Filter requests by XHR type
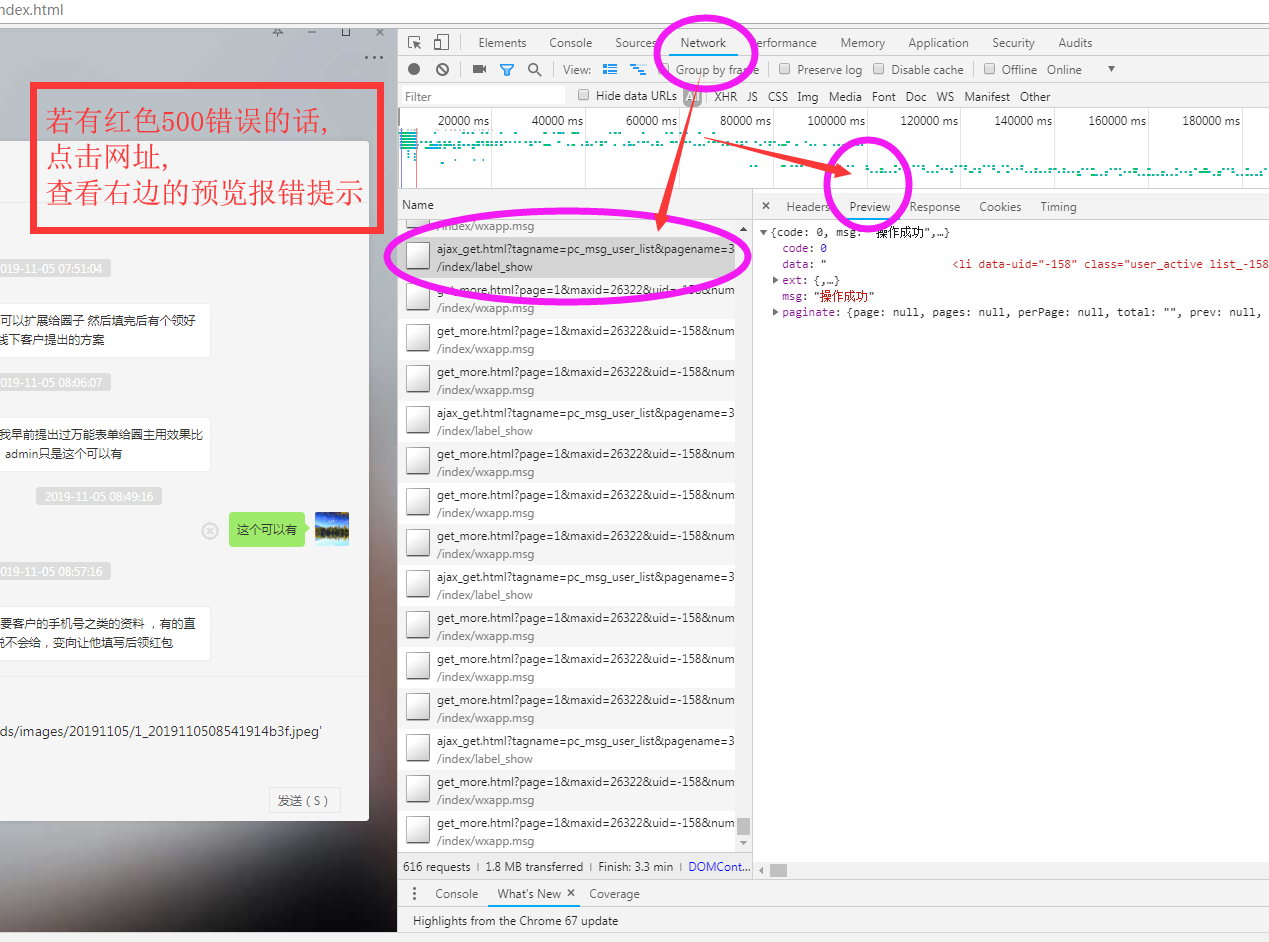1269x942 pixels. [x=725, y=97]
